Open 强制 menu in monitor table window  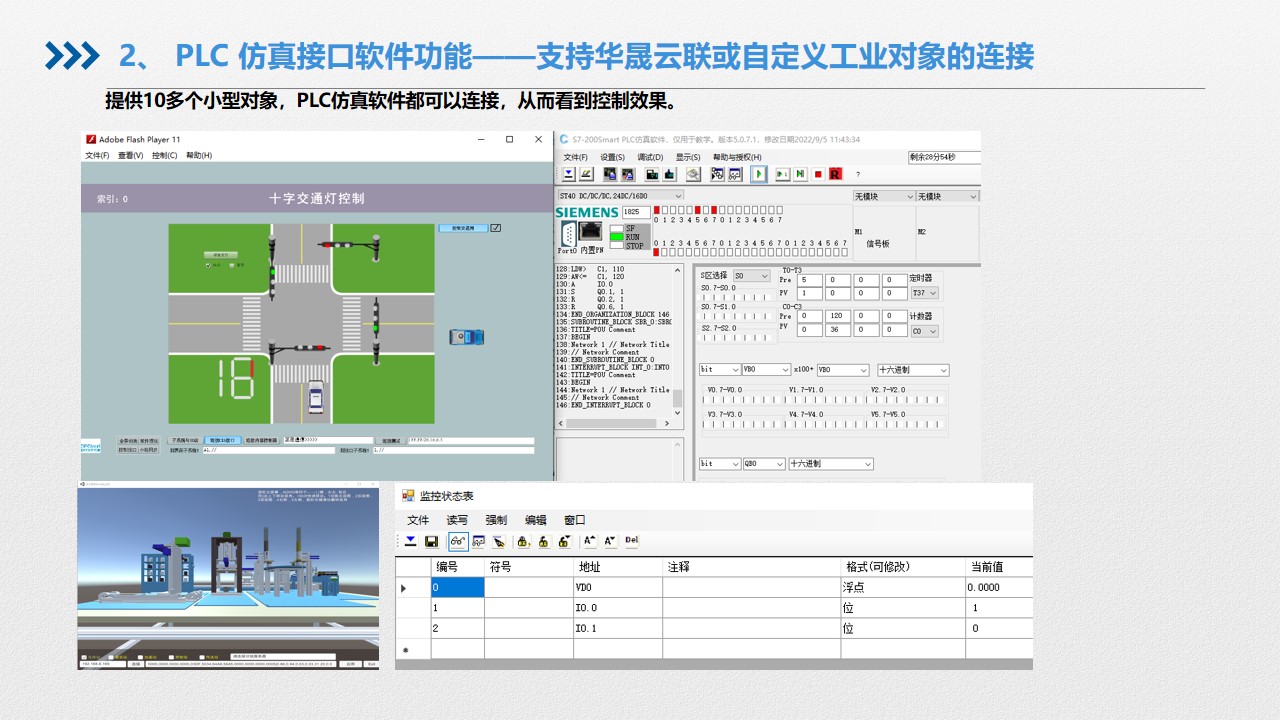tap(496, 520)
